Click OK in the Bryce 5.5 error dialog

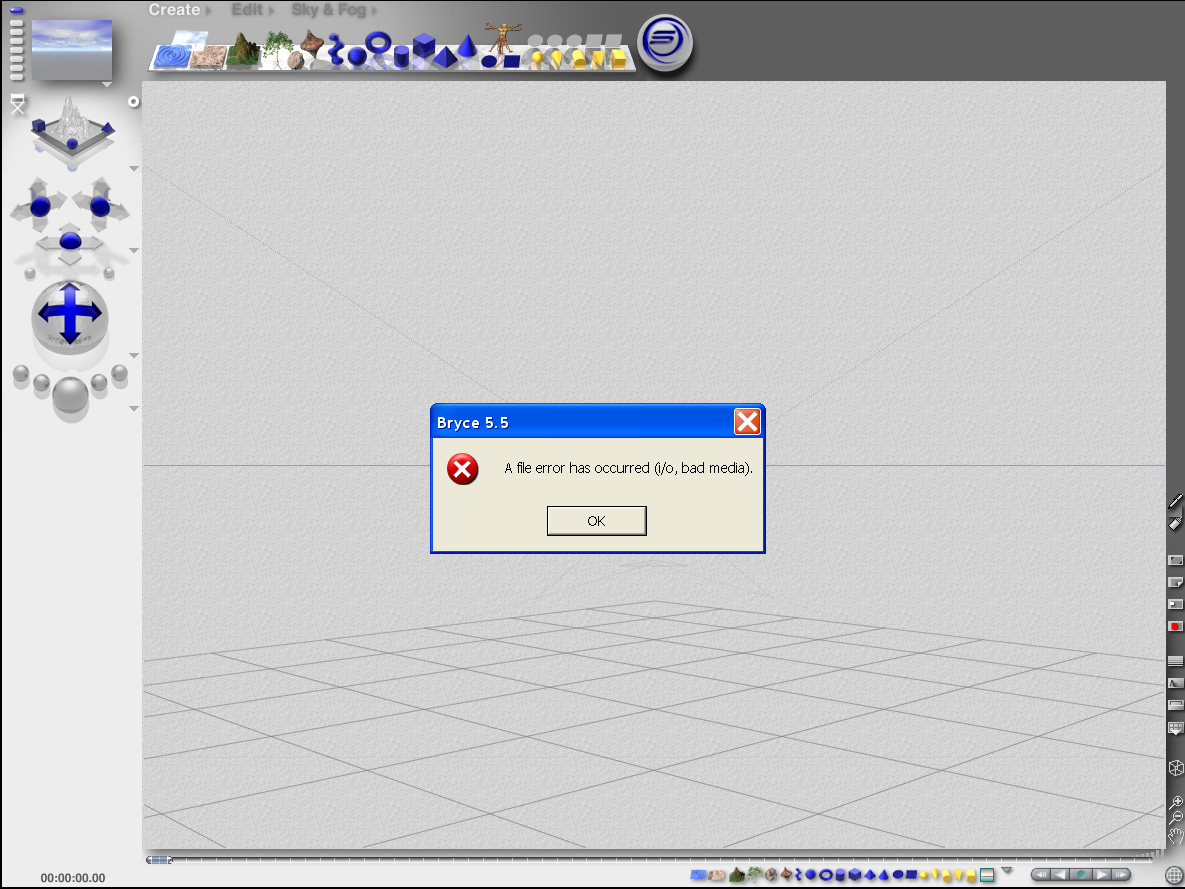click(x=596, y=521)
